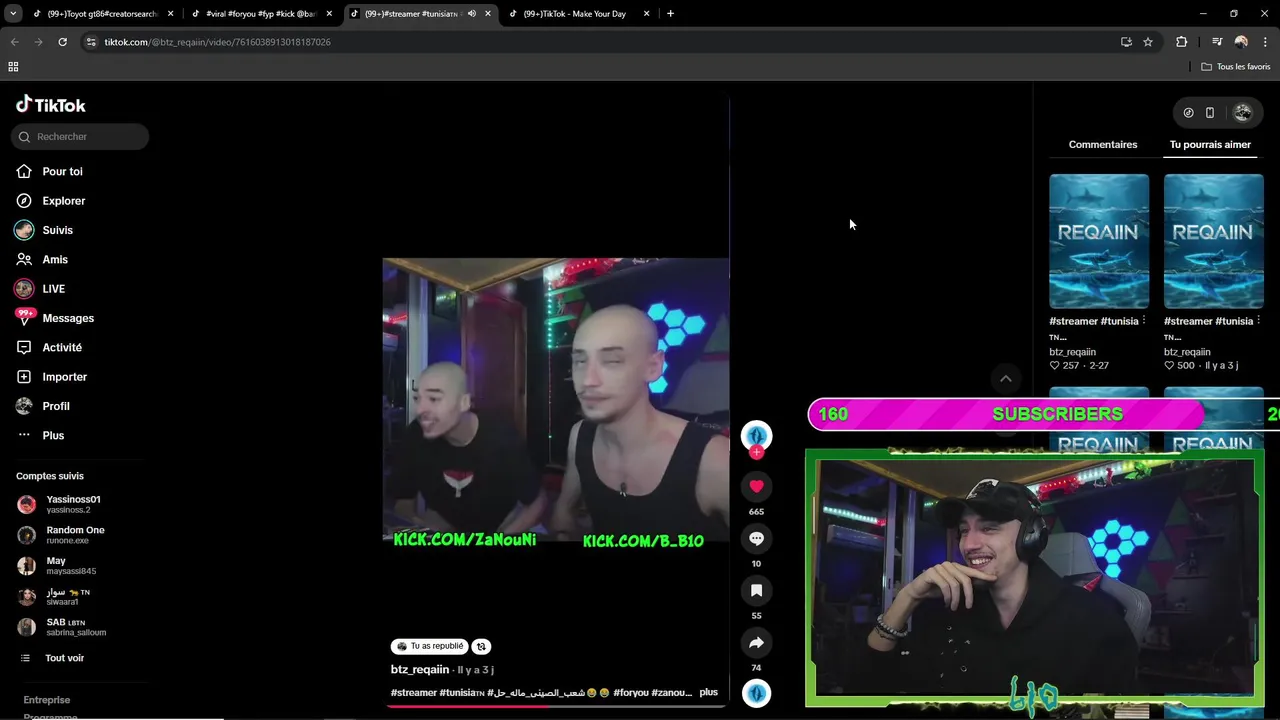Switch to #viral #foryou browser tab
The width and height of the screenshot is (1280, 720).
click(260, 14)
